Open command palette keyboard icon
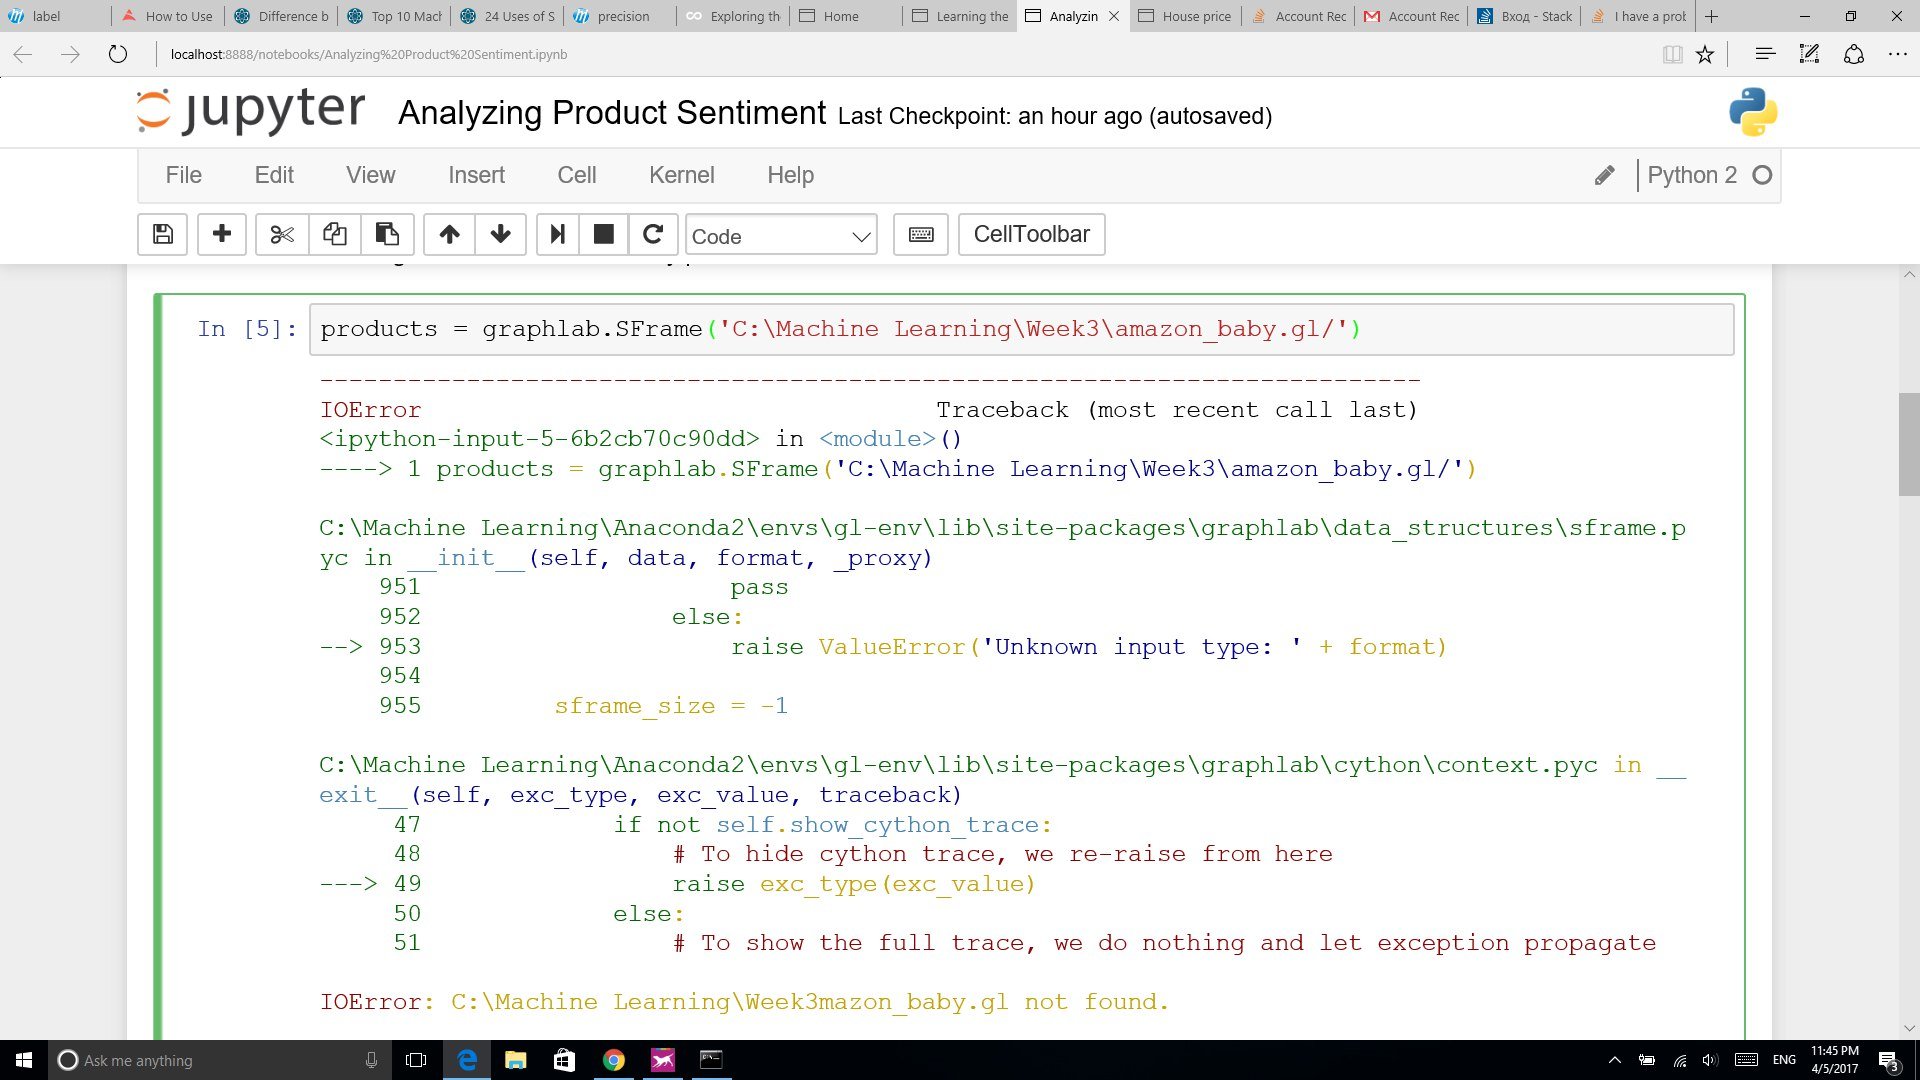The image size is (1920, 1080). tap(921, 234)
